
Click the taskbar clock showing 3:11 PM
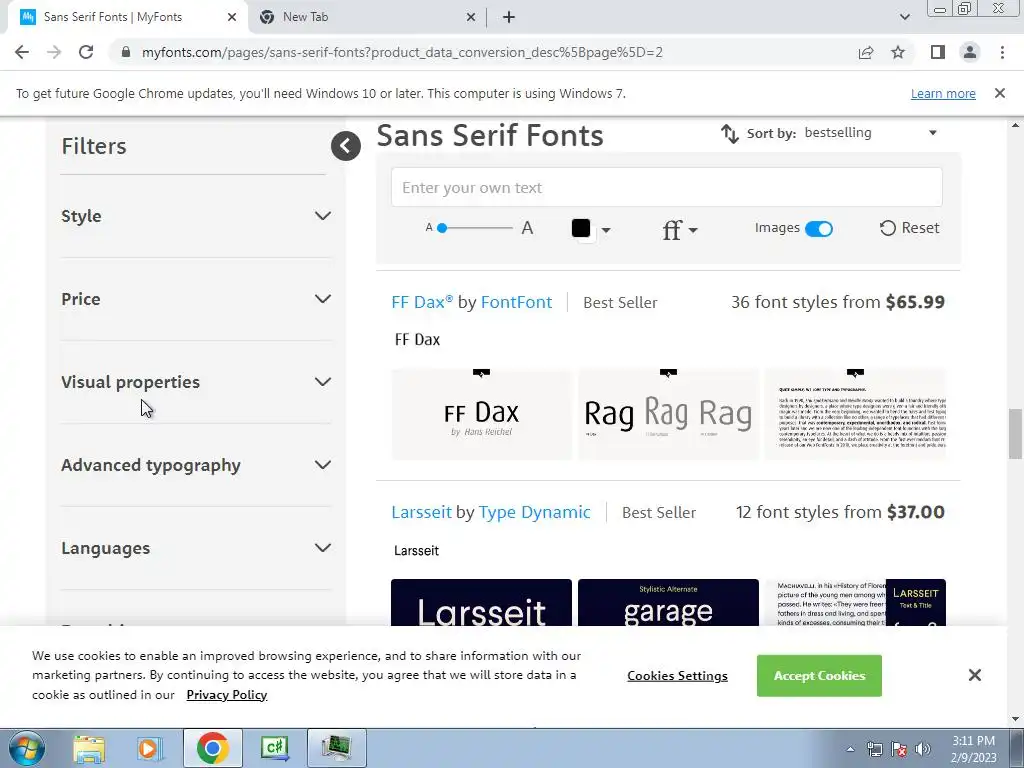point(973,749)
